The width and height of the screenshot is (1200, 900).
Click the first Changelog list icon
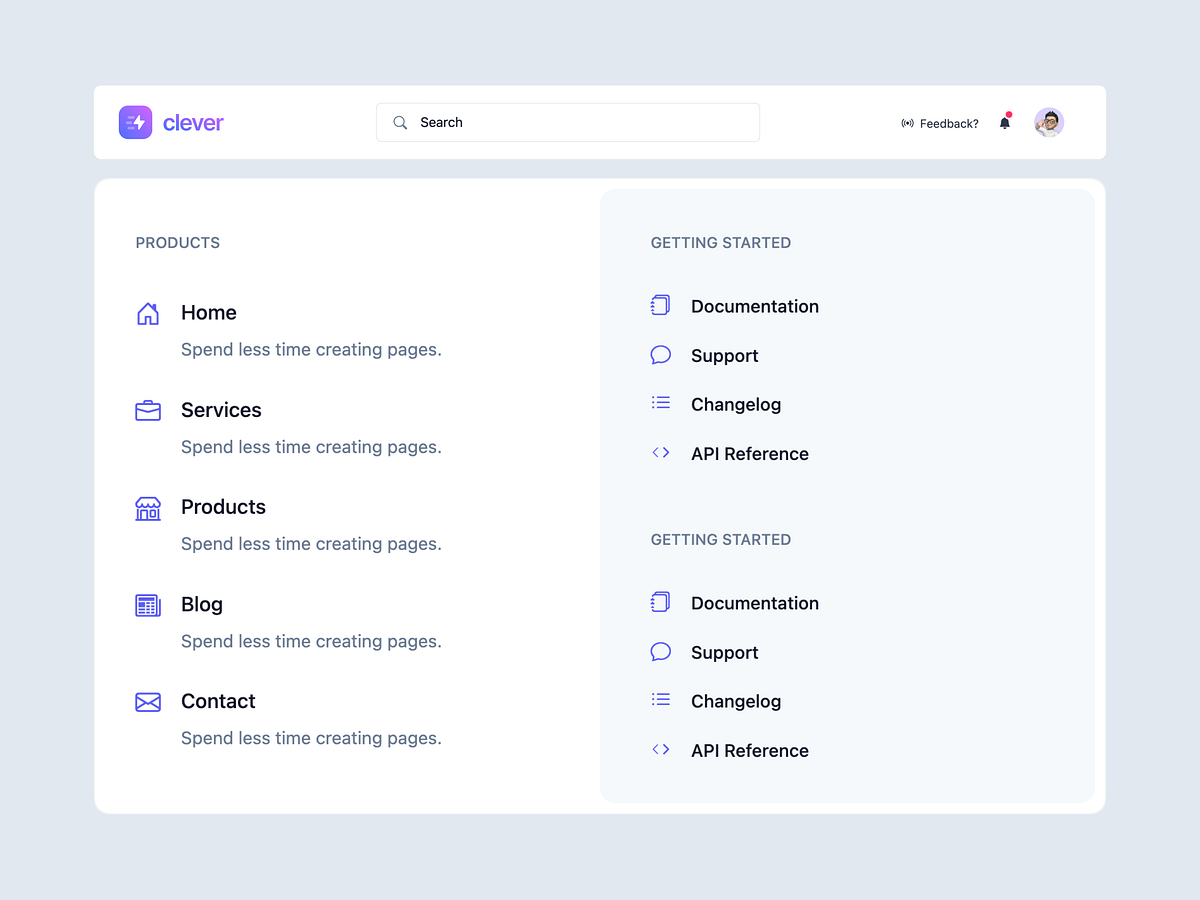coord(660,403)
